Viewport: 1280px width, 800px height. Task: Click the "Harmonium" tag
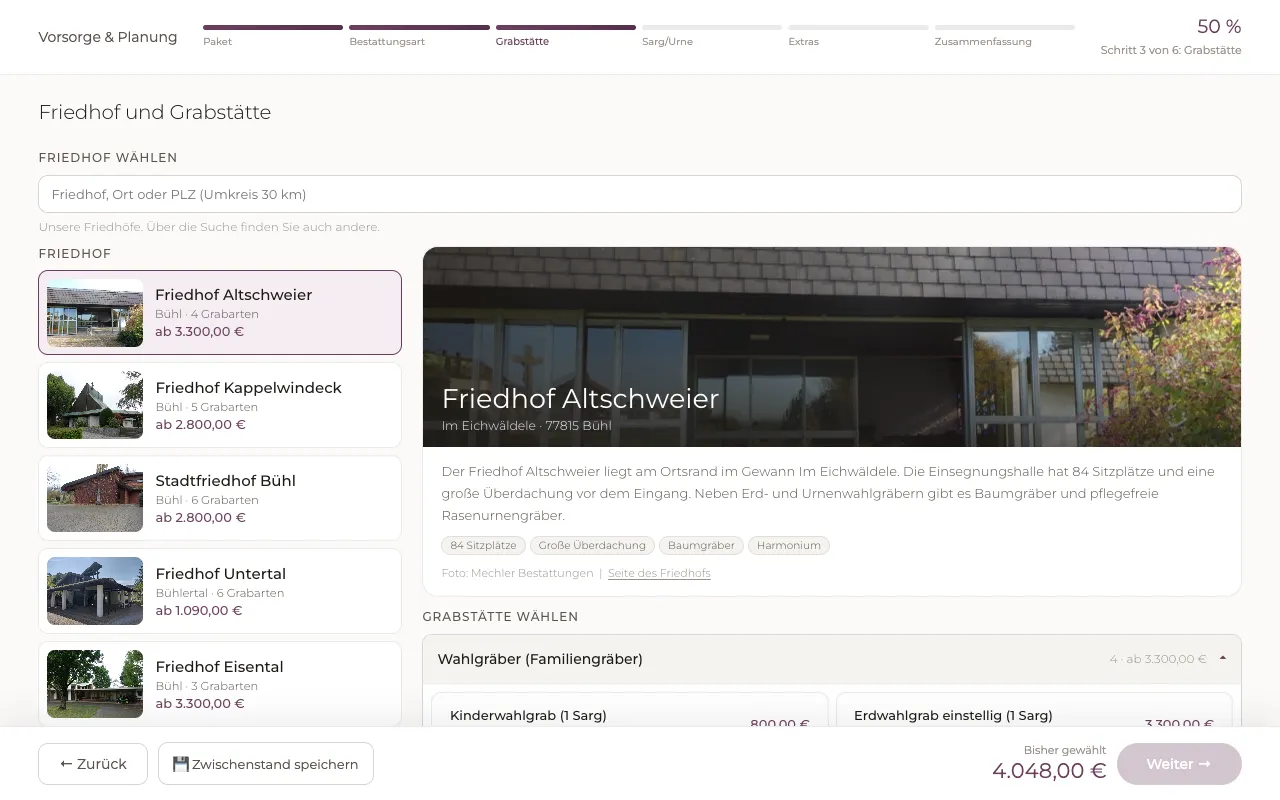click(x=789, y=545)
